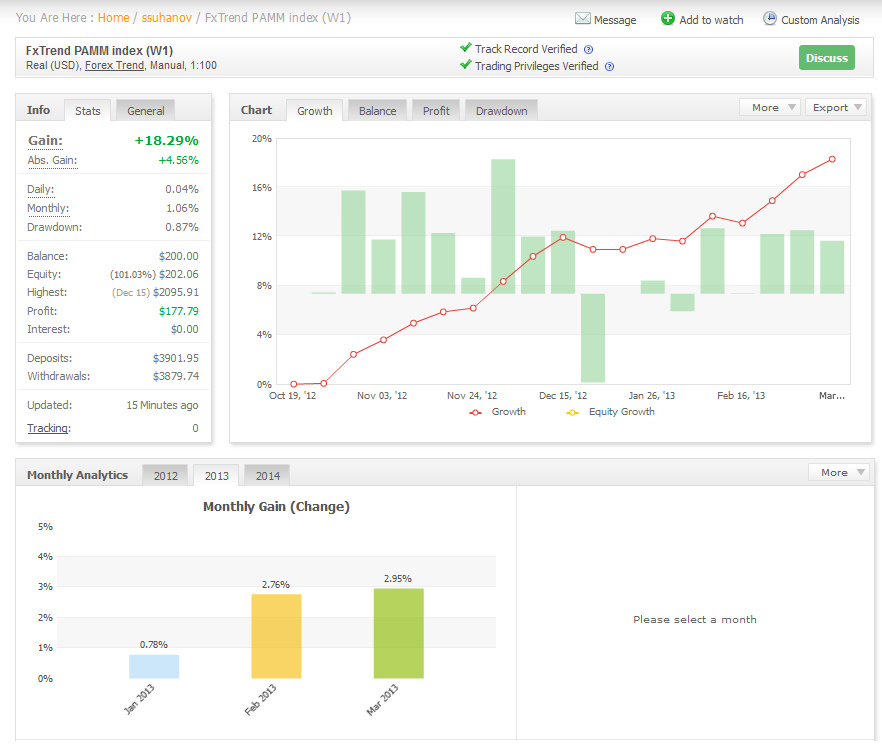Toggle the Equity Growth series in legend
The height and width of the screenshot is (749, 882).
coord(610,412)
